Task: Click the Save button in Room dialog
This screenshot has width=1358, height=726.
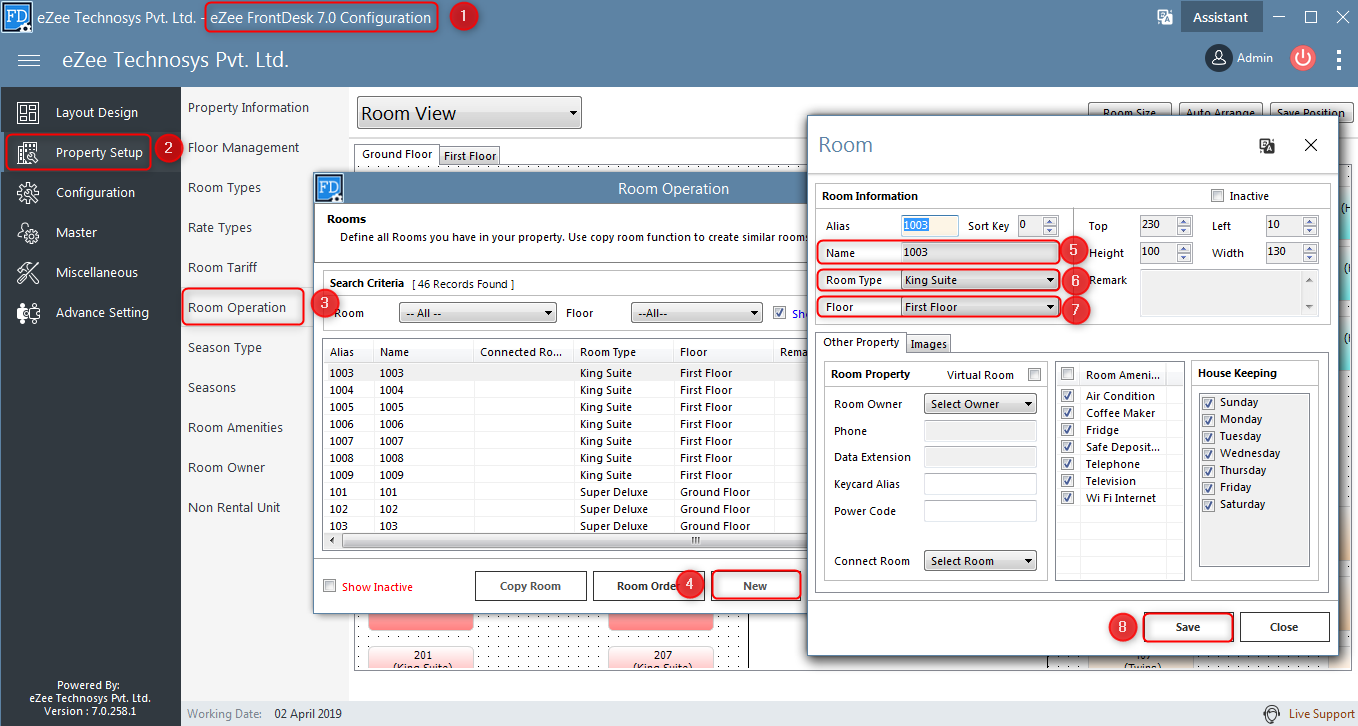Action: click(1188, 627)
